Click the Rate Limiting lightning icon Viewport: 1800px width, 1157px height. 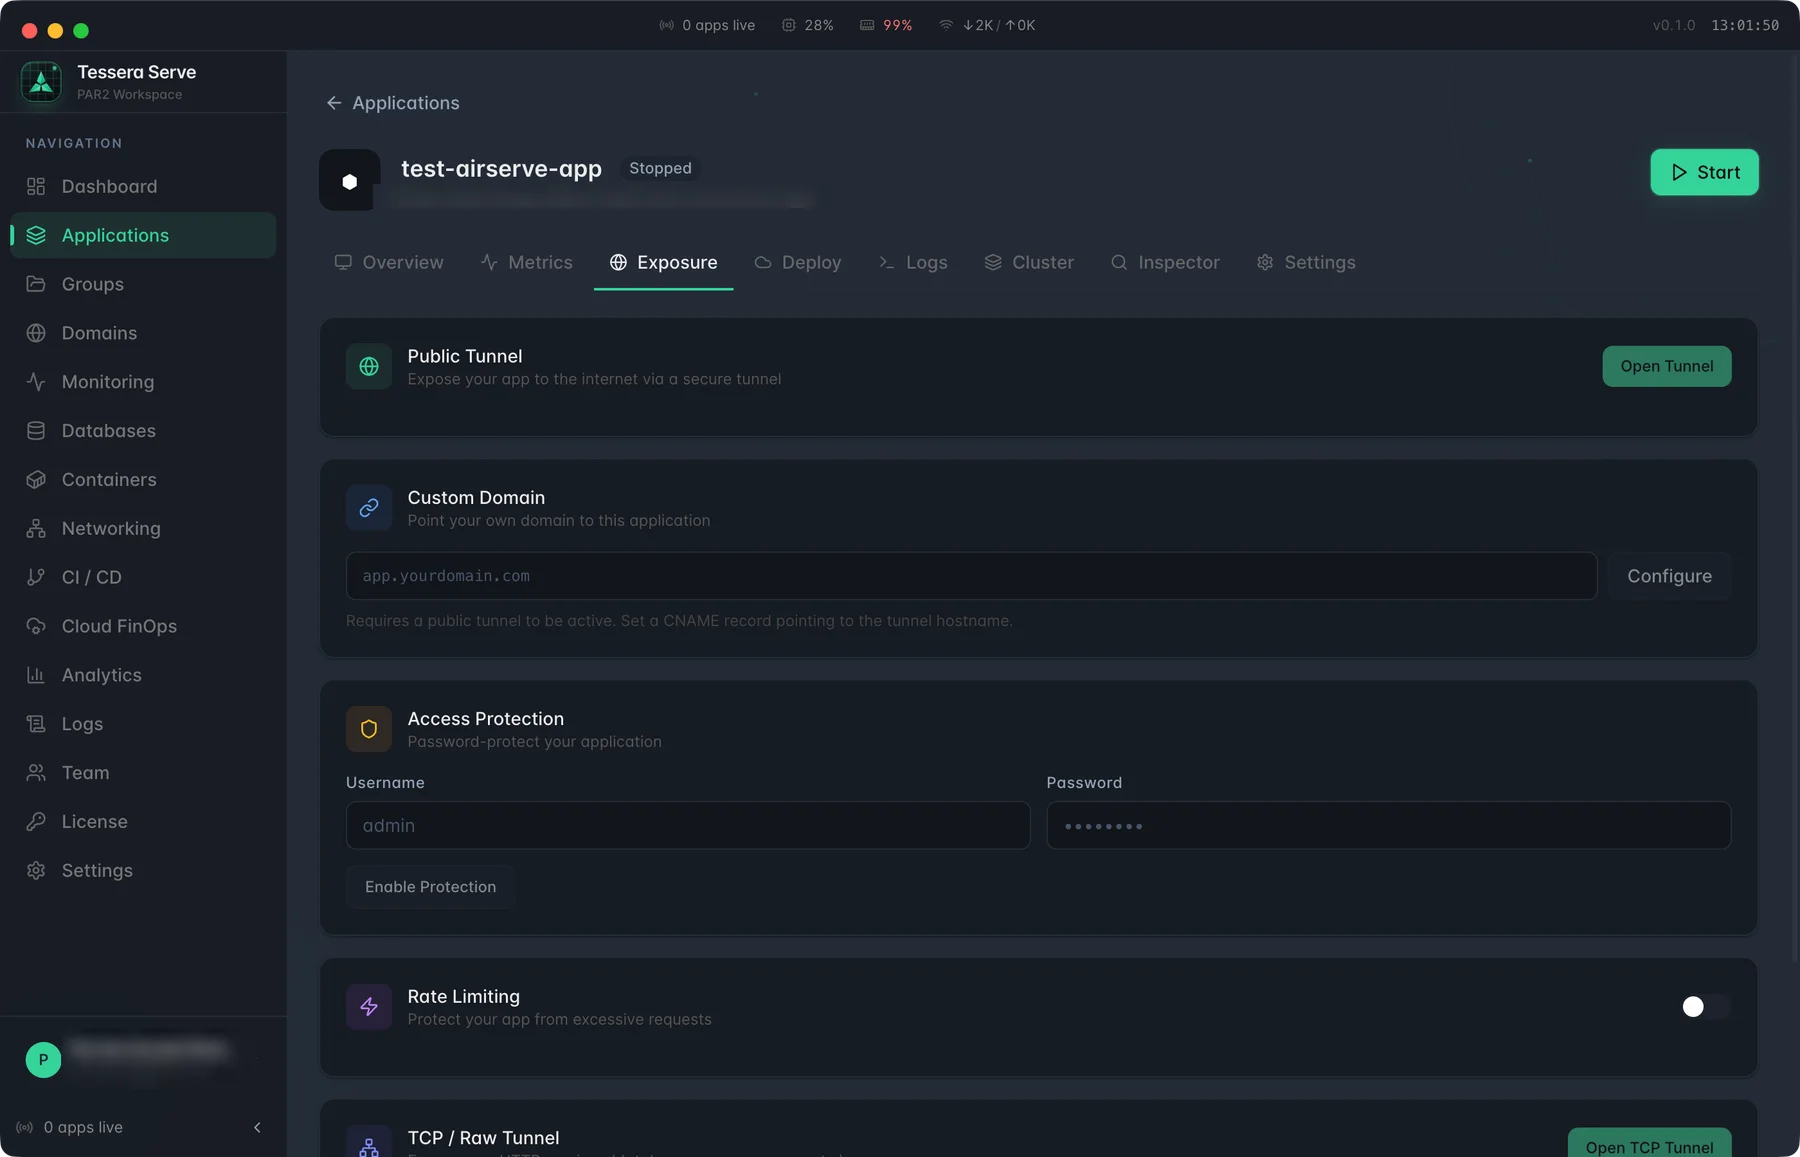pos(369,1007)
